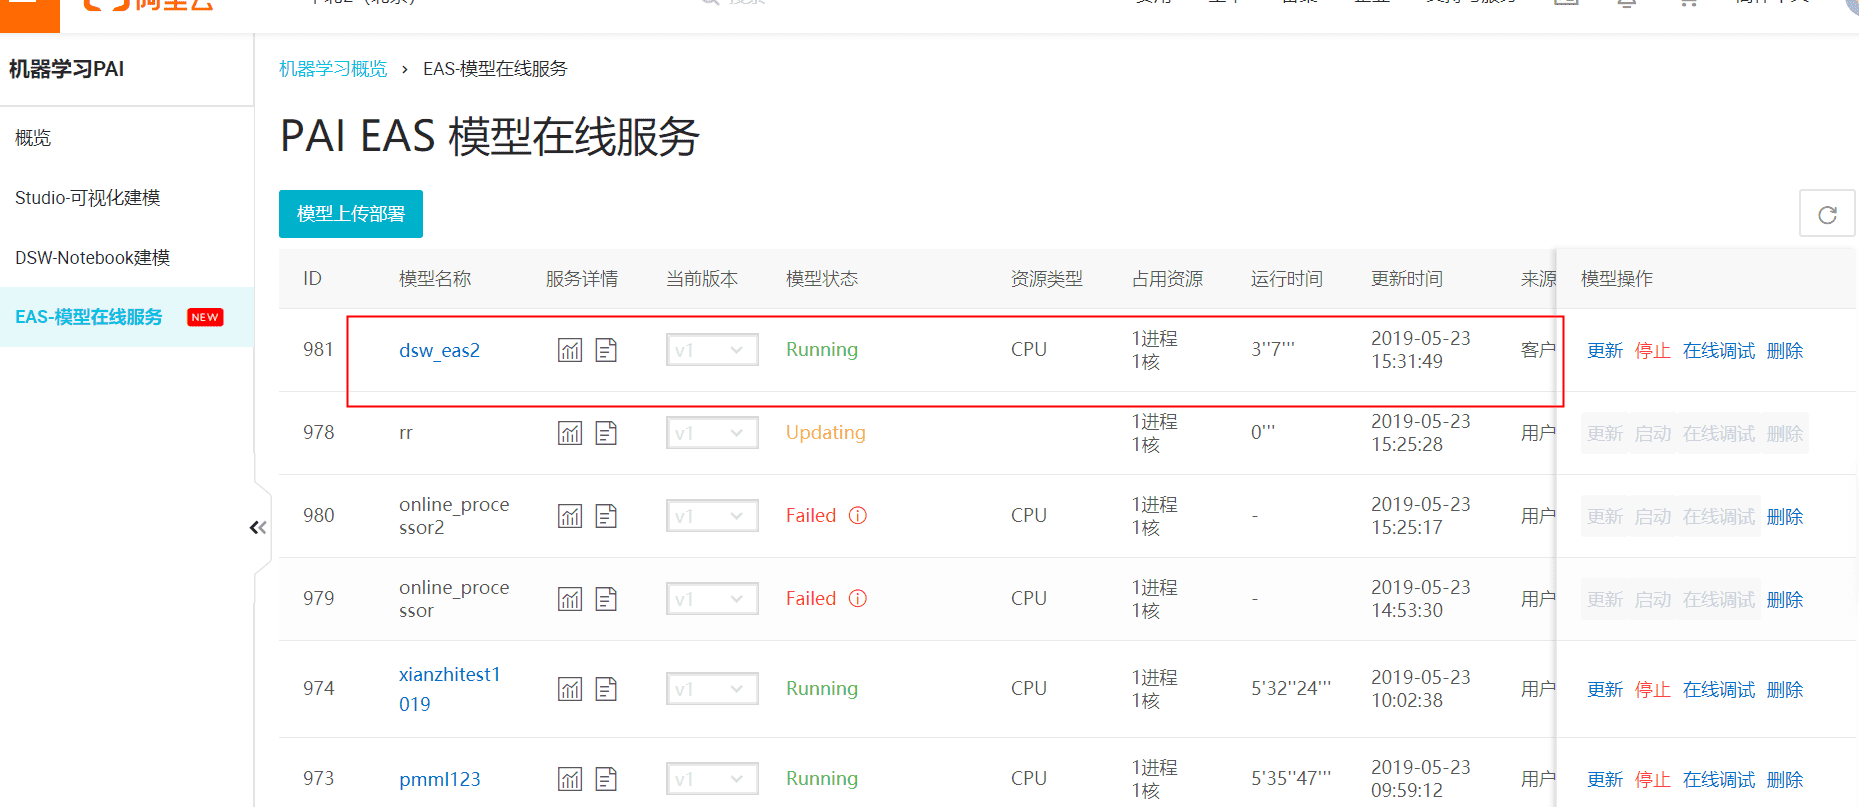Refresh the model service list
1859x807 pixels.
(x=1826, y=214)
